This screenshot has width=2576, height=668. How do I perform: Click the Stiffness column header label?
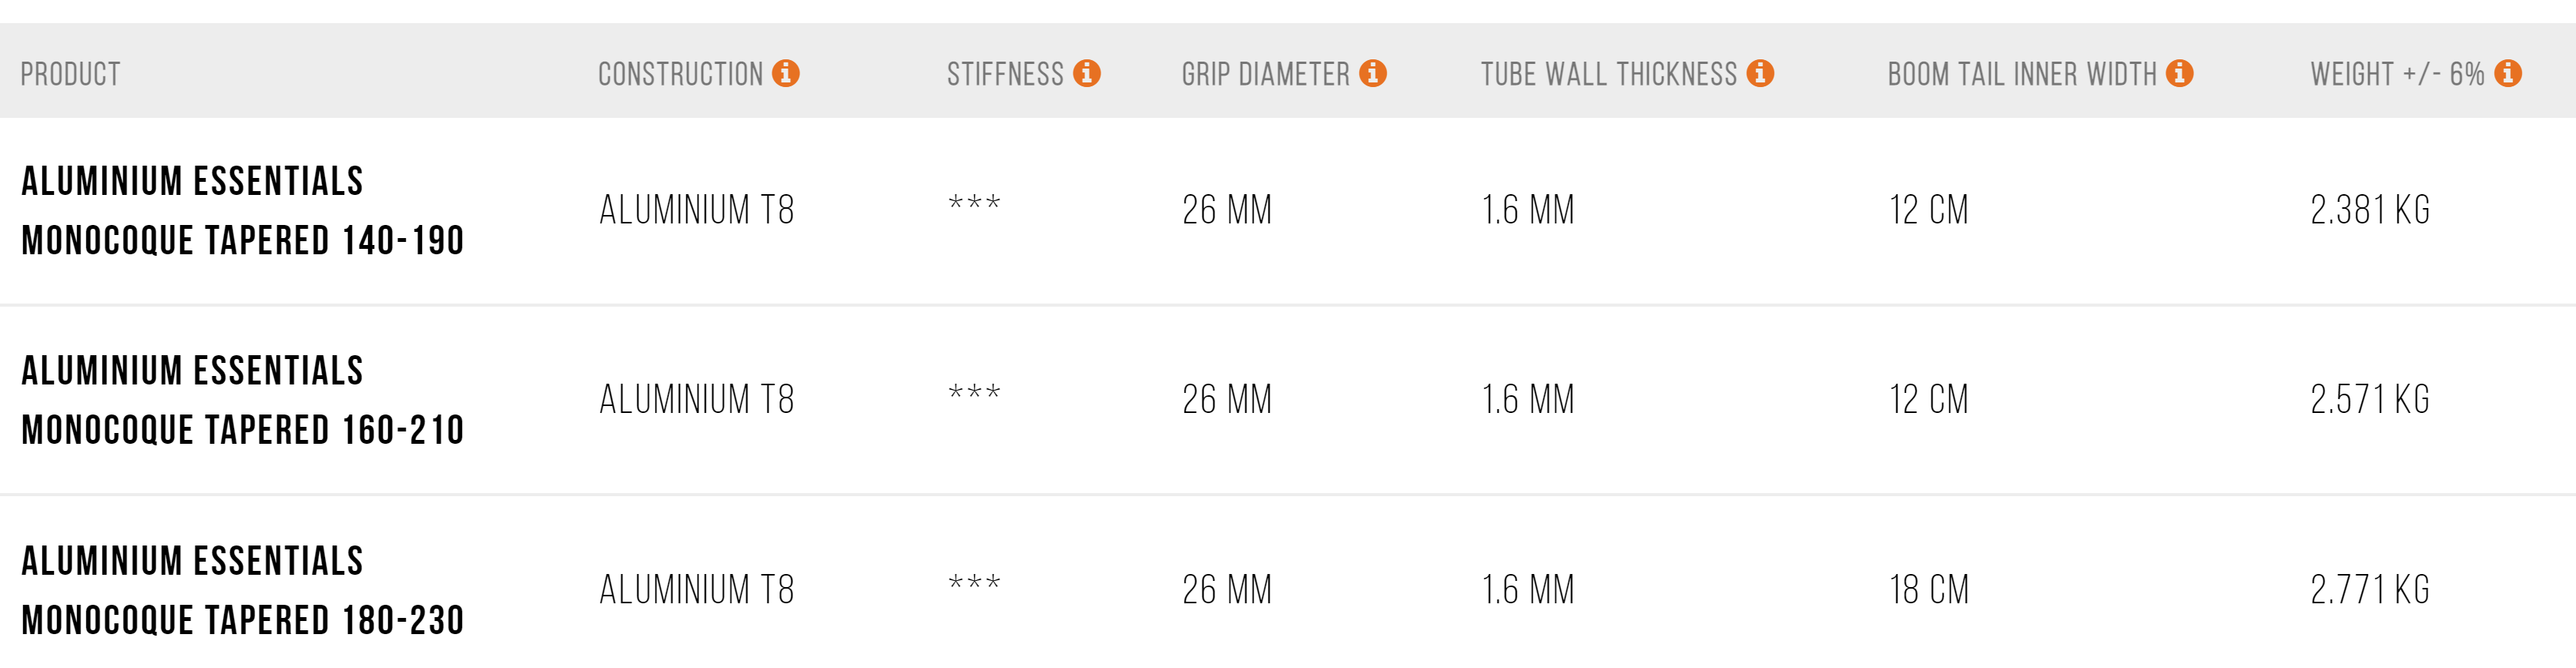point(1005,74)
